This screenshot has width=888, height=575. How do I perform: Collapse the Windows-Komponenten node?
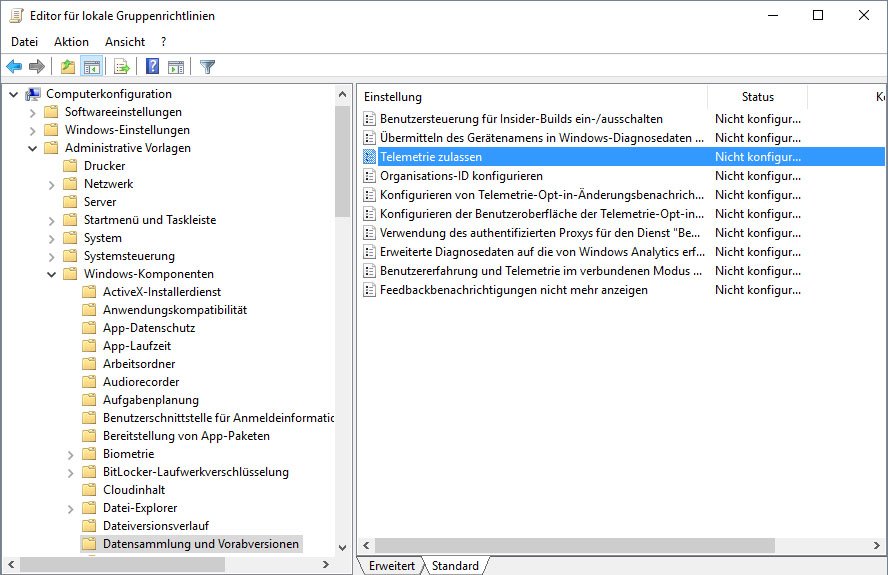52,274
